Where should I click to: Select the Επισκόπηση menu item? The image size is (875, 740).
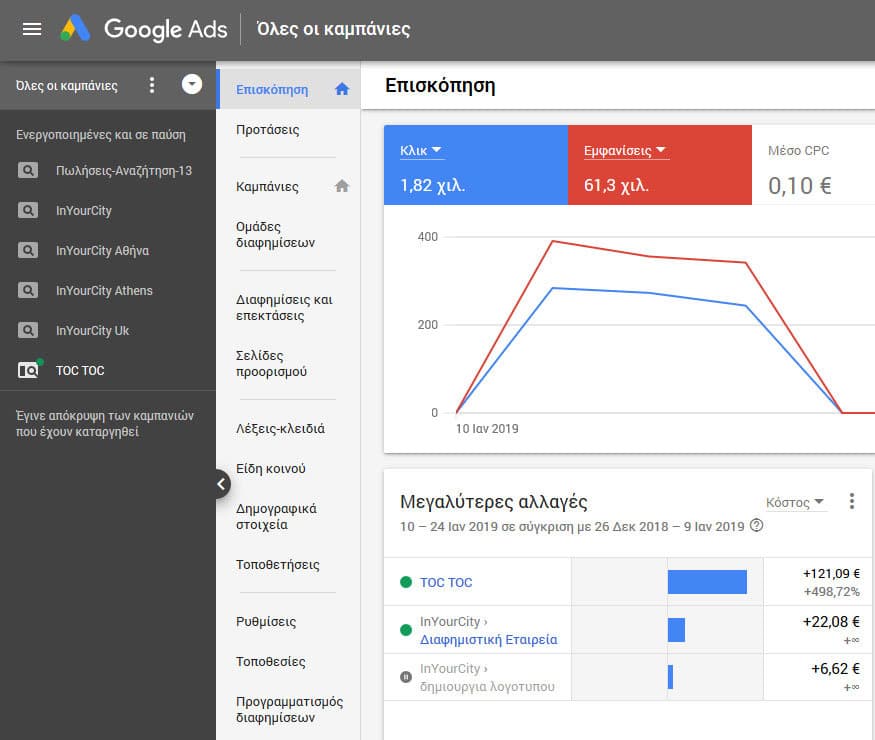(x=290, y=89)
